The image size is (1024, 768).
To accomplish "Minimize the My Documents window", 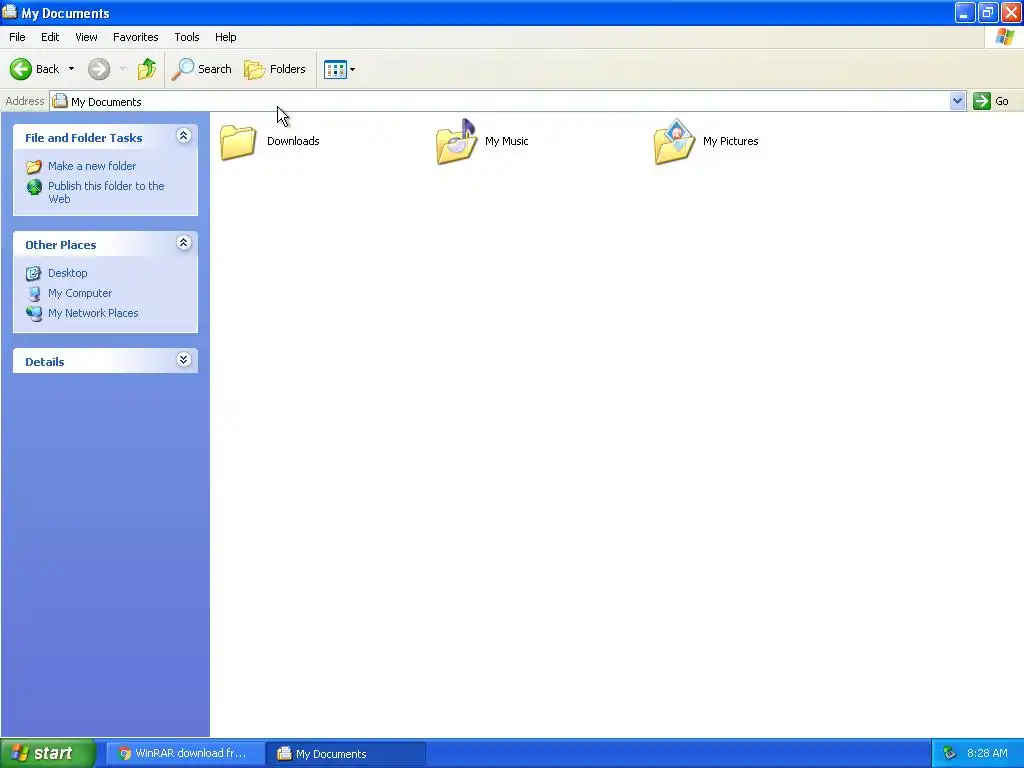I will (965, 12).
